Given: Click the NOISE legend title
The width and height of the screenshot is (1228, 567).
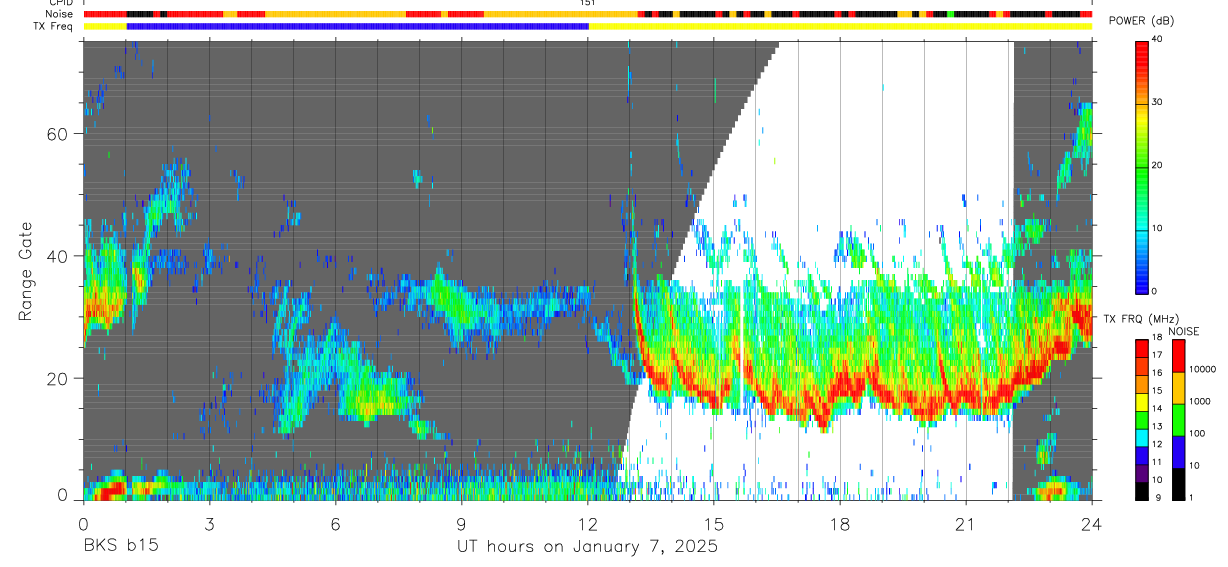Looking at the screenshot, I should click(x=1183, y=331).
